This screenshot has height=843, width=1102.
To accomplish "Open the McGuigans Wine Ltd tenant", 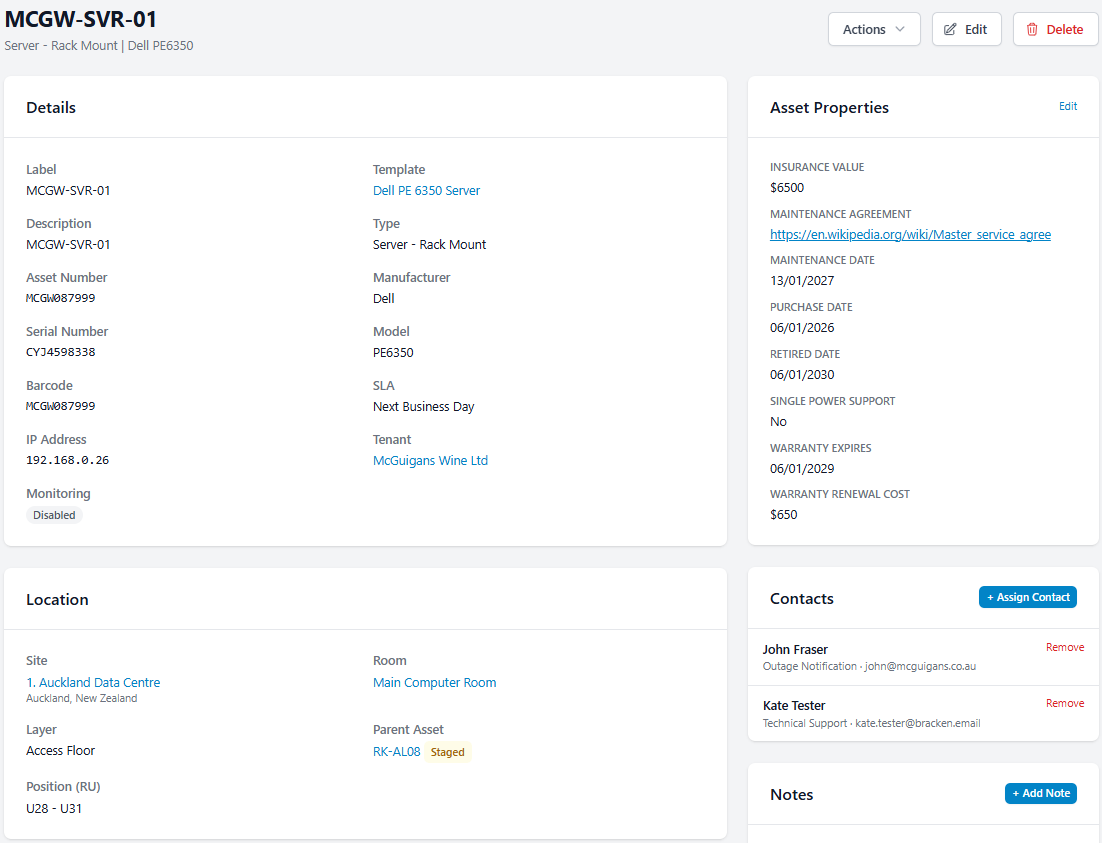I will pos(430,461).
